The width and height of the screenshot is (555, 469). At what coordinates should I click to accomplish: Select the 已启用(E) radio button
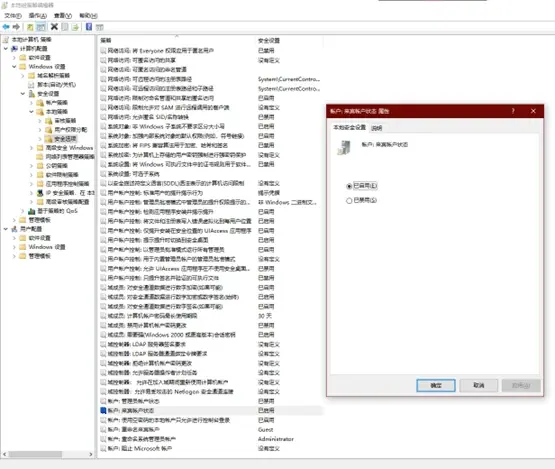click(x=349, y=186)
